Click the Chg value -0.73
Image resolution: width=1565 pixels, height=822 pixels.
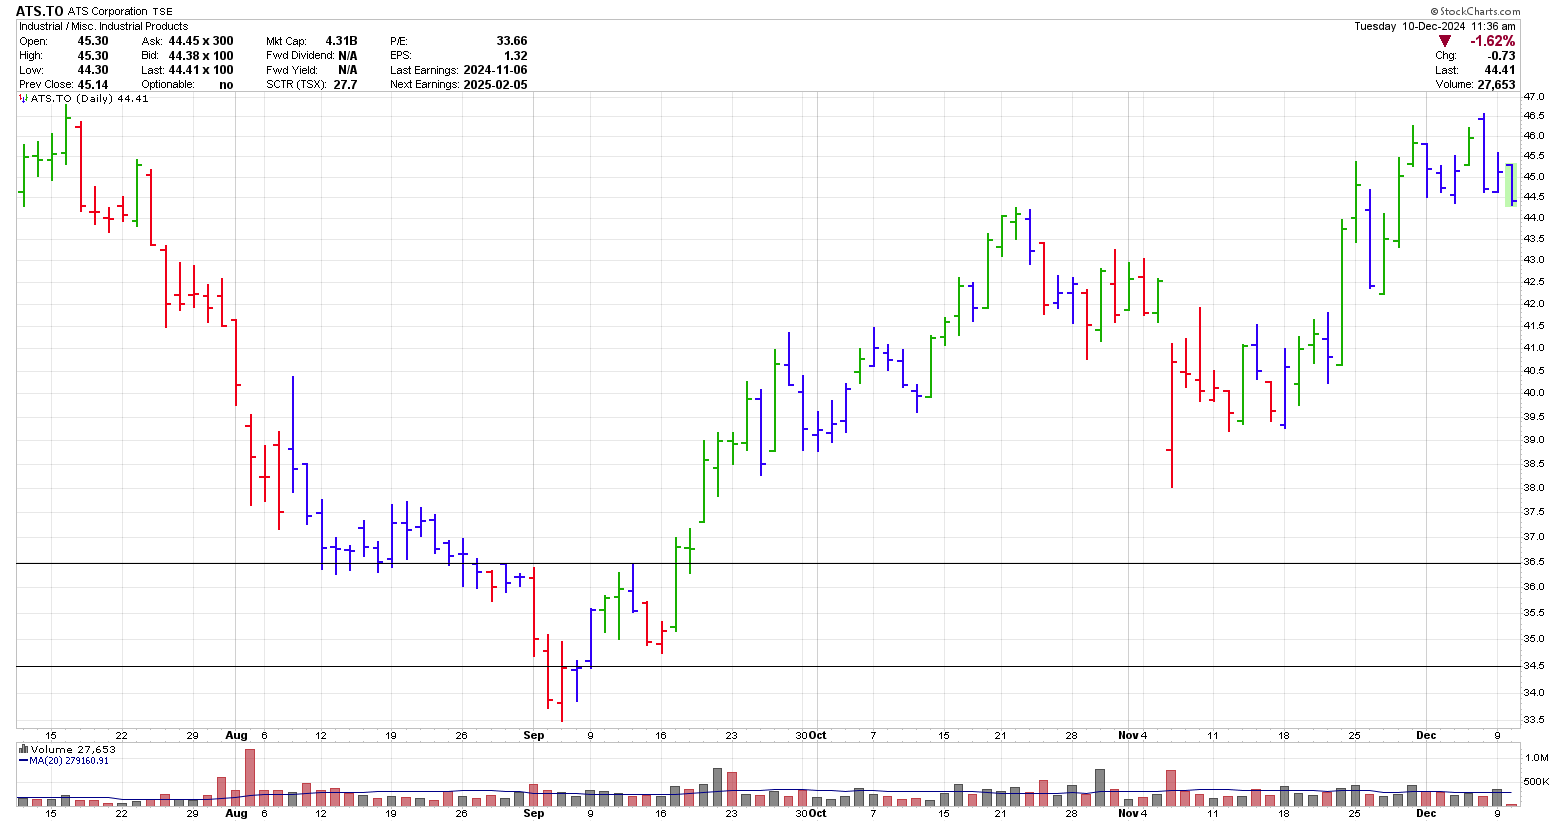click(1502, 56)
